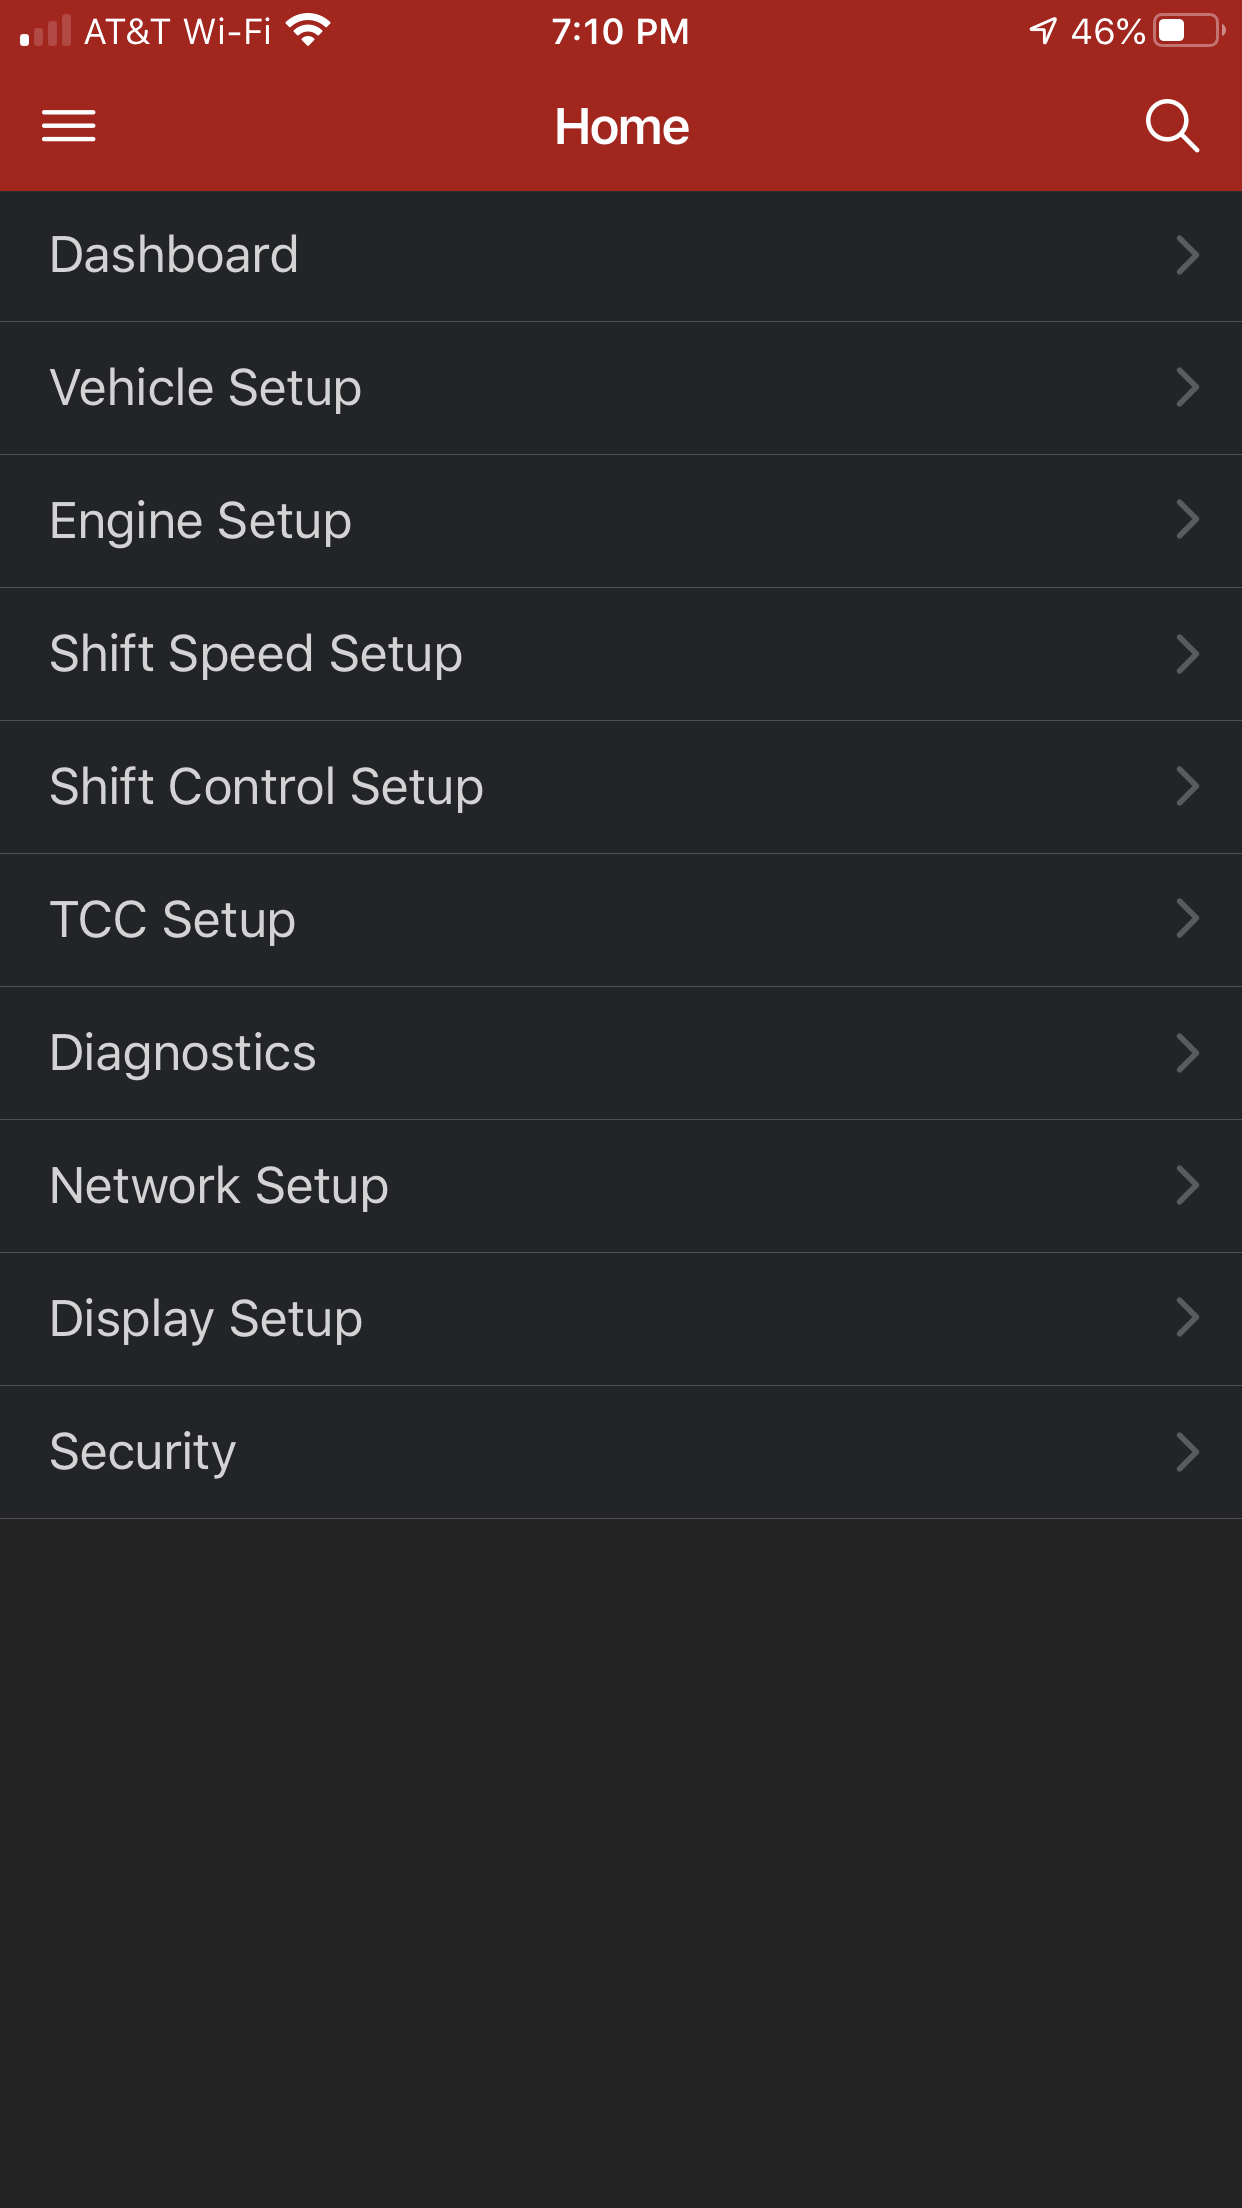The width and height of the screenshot is (1242, 2208).
Task: Select Vehicle Setup from the list
Action: point(205,388)
